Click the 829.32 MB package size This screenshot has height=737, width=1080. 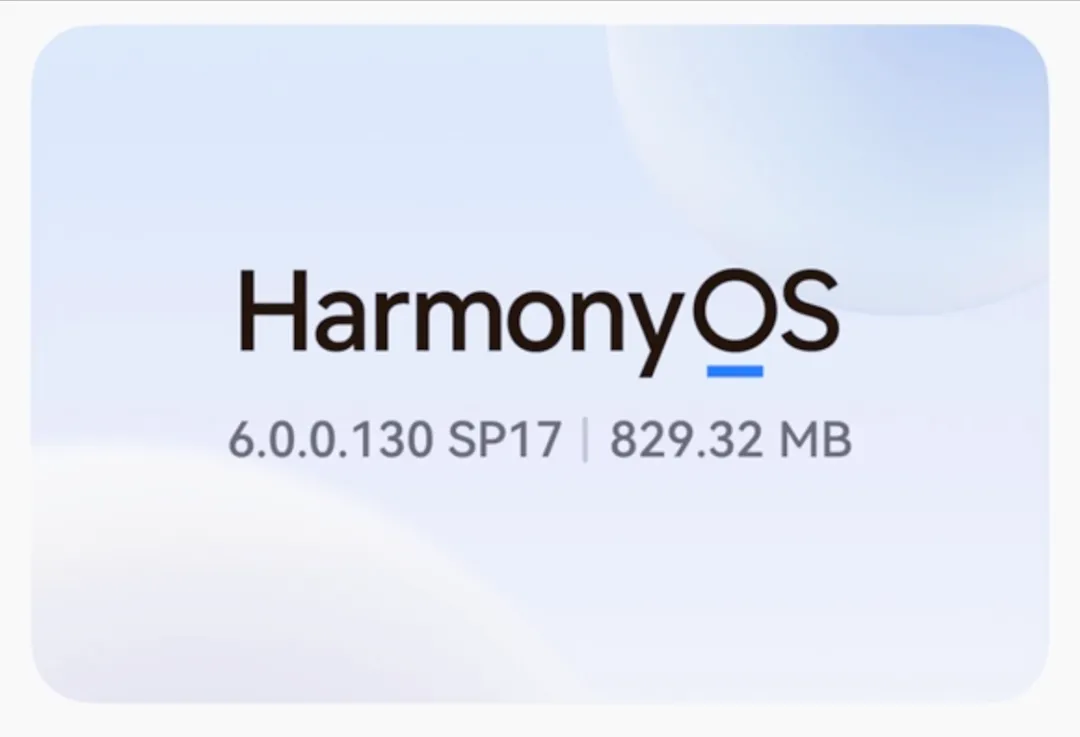[731, 439]
